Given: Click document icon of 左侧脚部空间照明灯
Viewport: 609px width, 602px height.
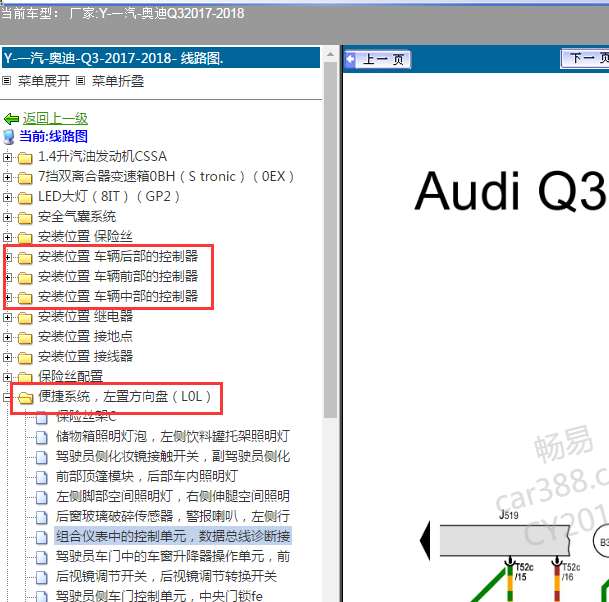Looking at the screenshot, I should (42, 498).
